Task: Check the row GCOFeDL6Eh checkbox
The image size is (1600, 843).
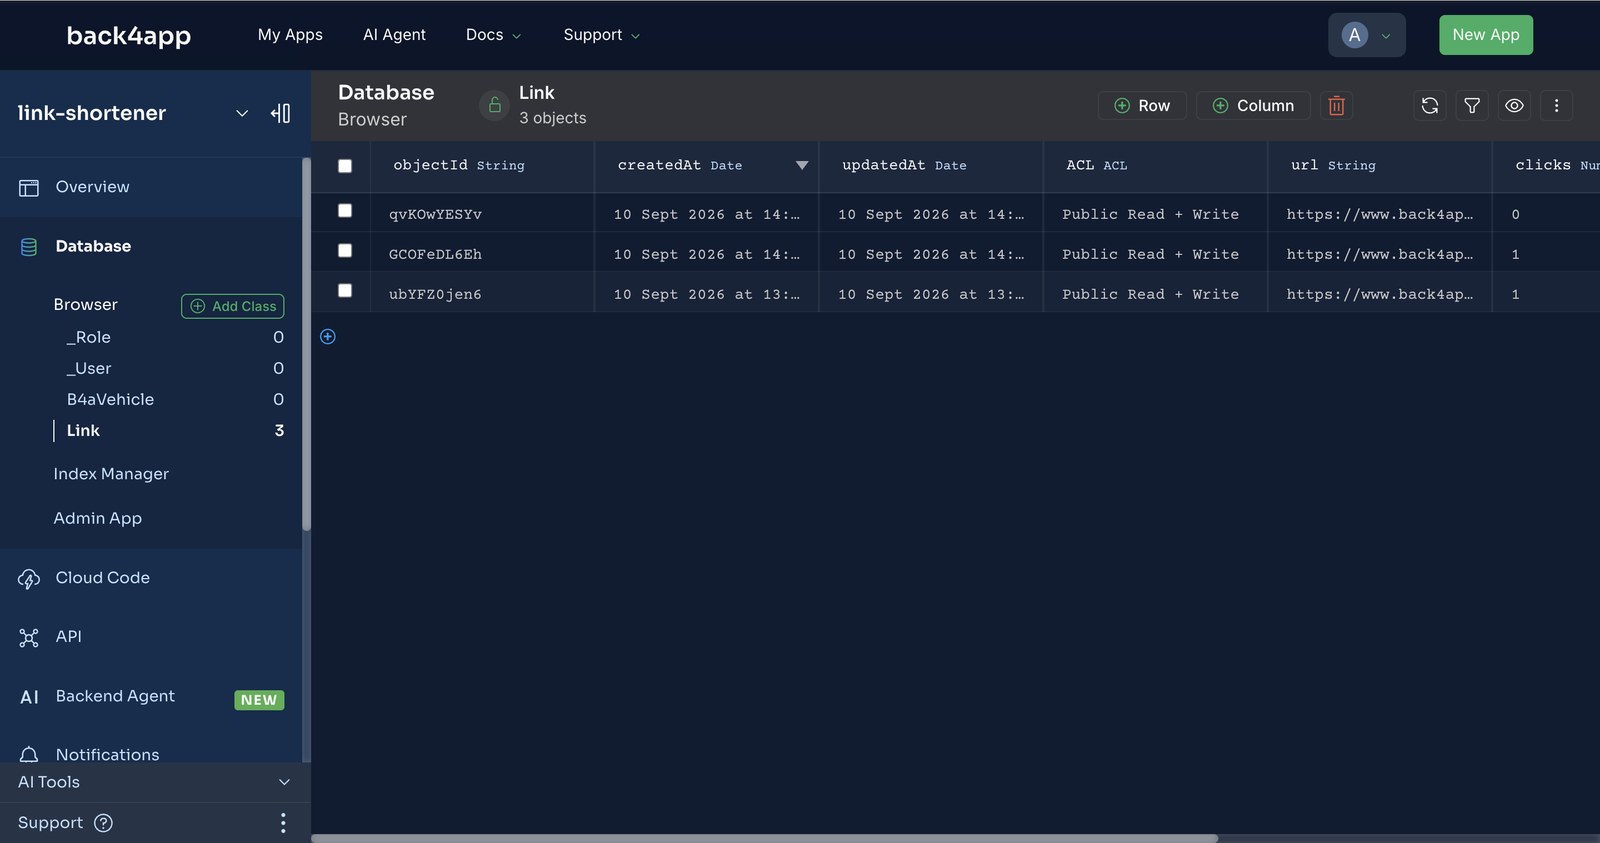Action: point(345,250)
